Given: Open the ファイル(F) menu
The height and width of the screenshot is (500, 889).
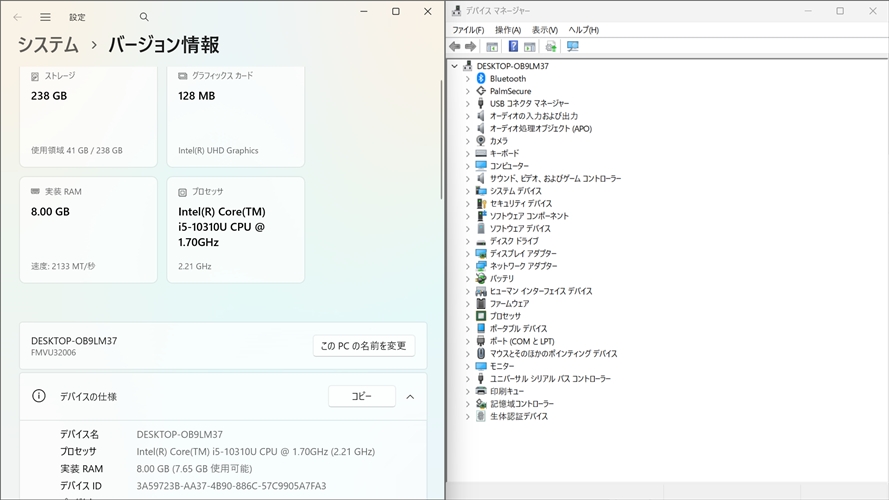Looking at the screenshot, I should click(x=468, y=30).
